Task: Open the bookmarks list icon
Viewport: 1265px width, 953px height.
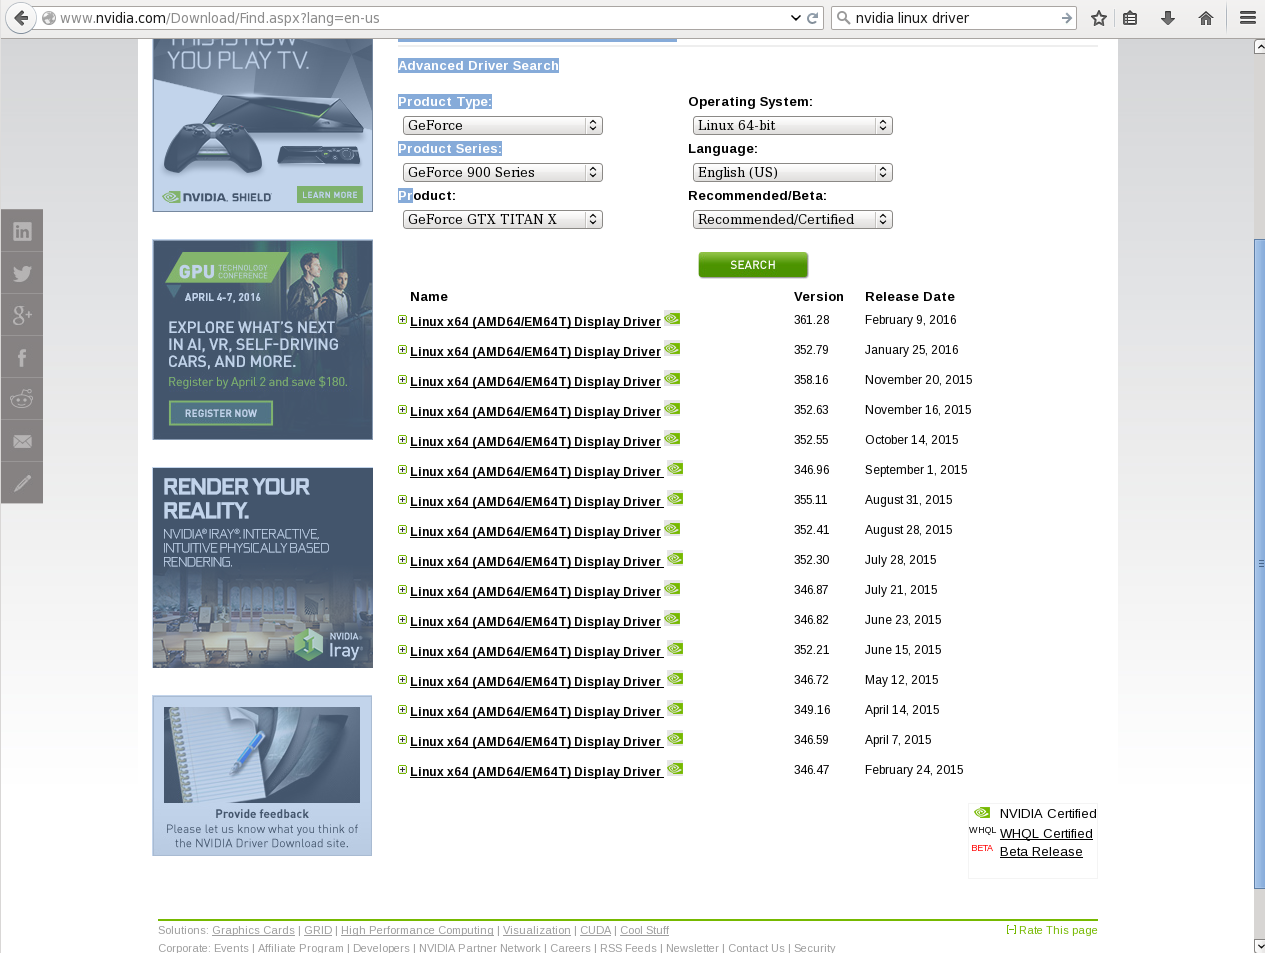Action: 1130,18
